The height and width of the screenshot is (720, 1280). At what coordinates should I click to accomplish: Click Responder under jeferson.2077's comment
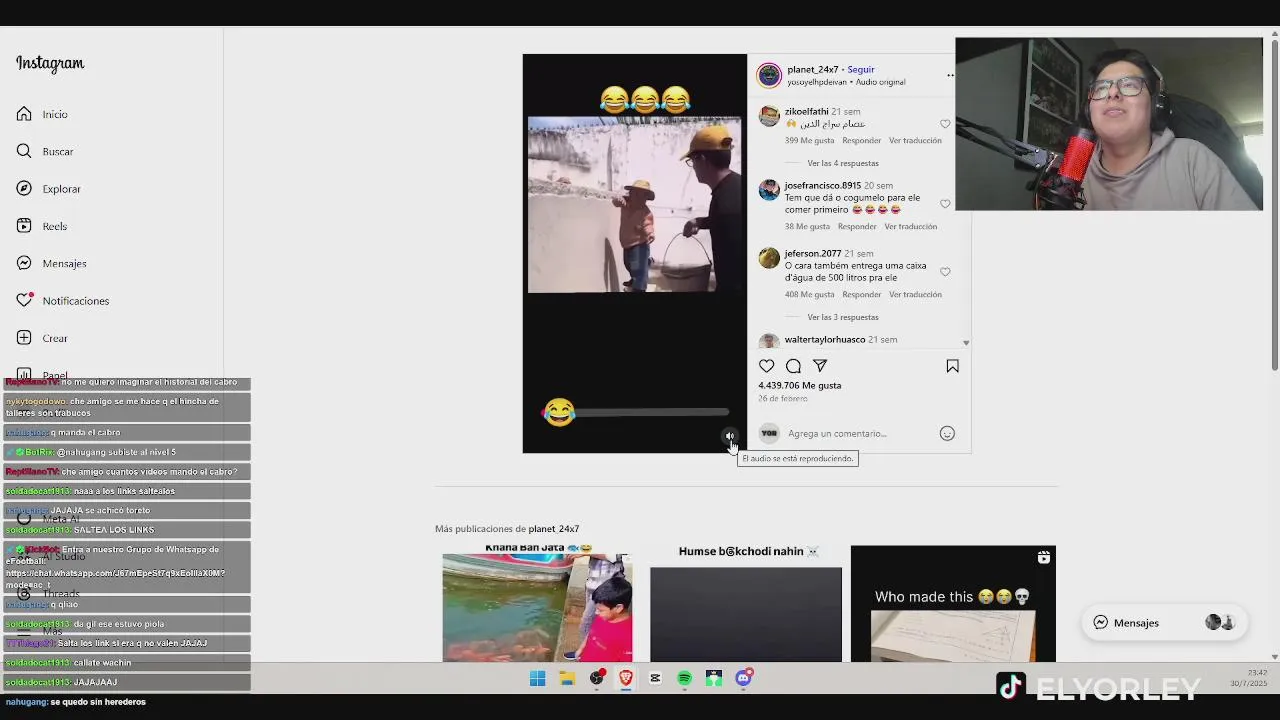click(862, 294)
